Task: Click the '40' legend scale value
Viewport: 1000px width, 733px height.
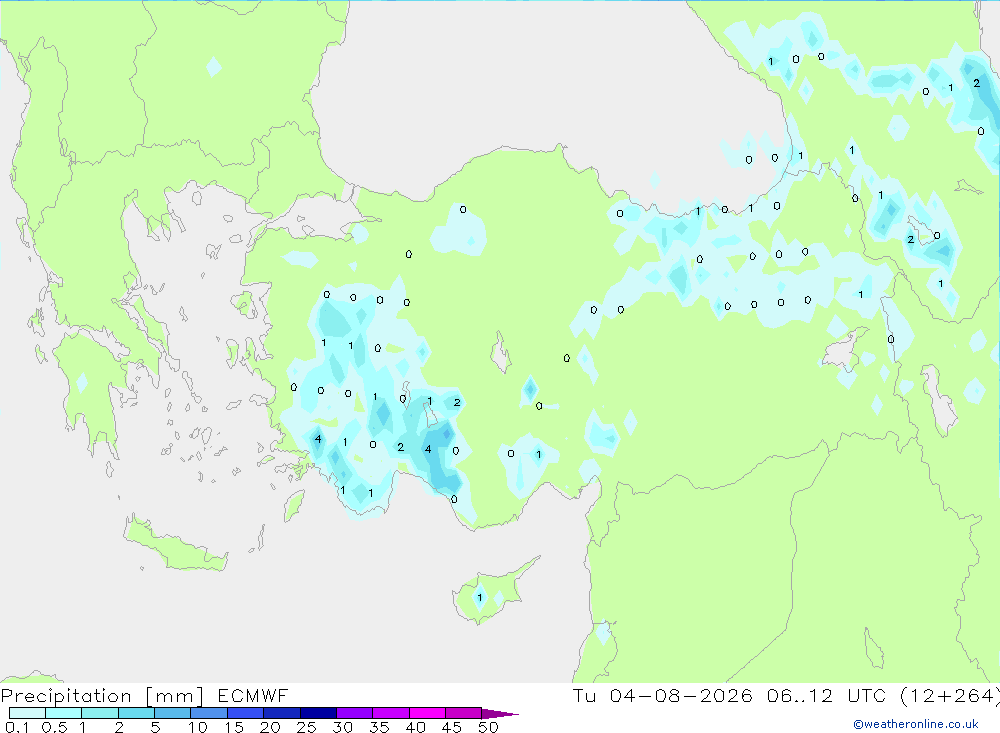Action: tap(416, 727)
